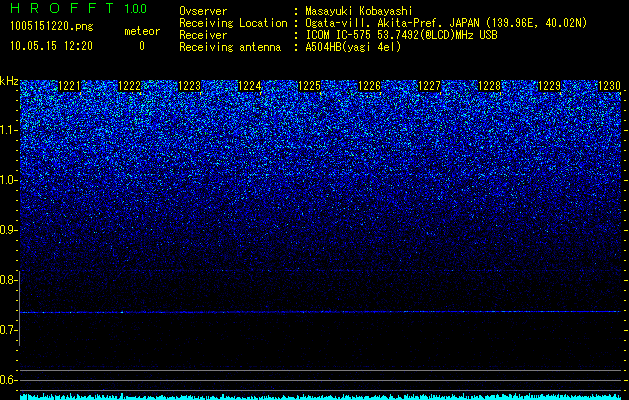Image resolution: width=629 pixels, height=400 pixels.
Task: Click the HROFFT title text
Action: click(x=63, y=8)
